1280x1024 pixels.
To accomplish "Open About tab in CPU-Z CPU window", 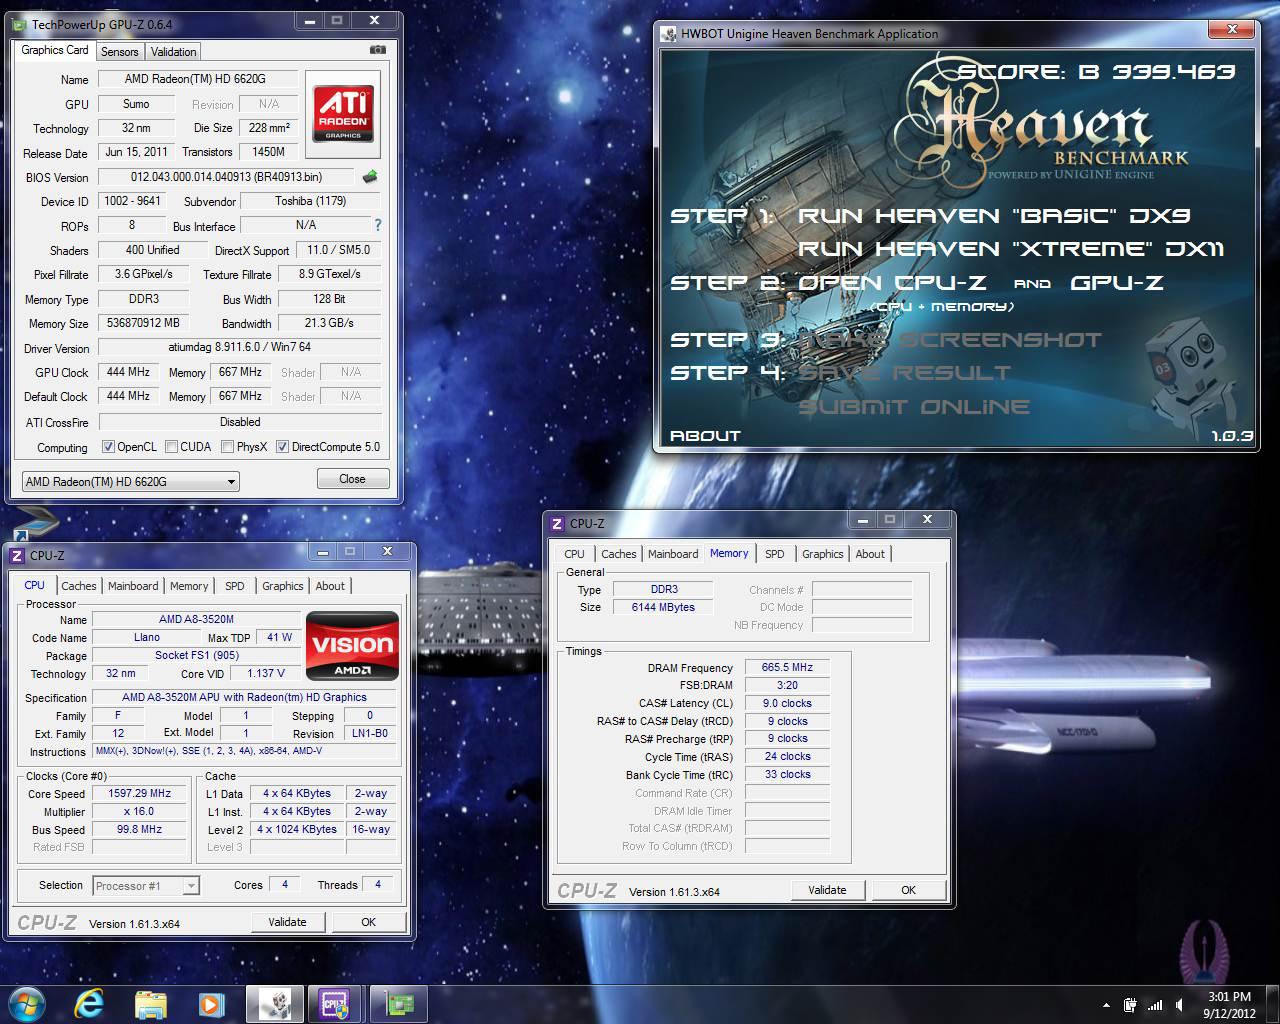I will pyautogui.click(x=330, y=586).
